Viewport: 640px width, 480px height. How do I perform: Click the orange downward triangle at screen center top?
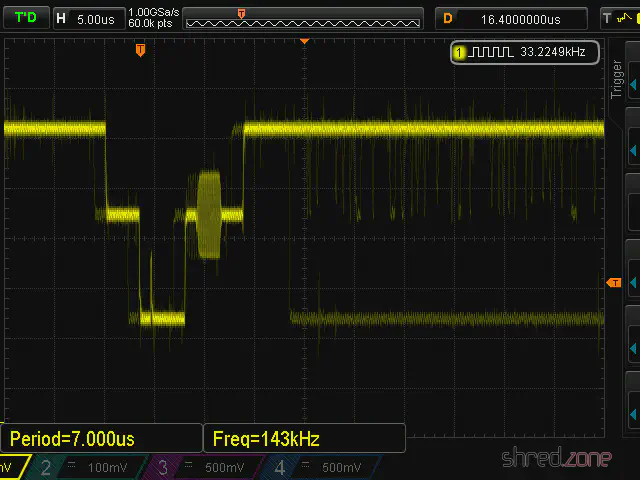tap(304, 42)
